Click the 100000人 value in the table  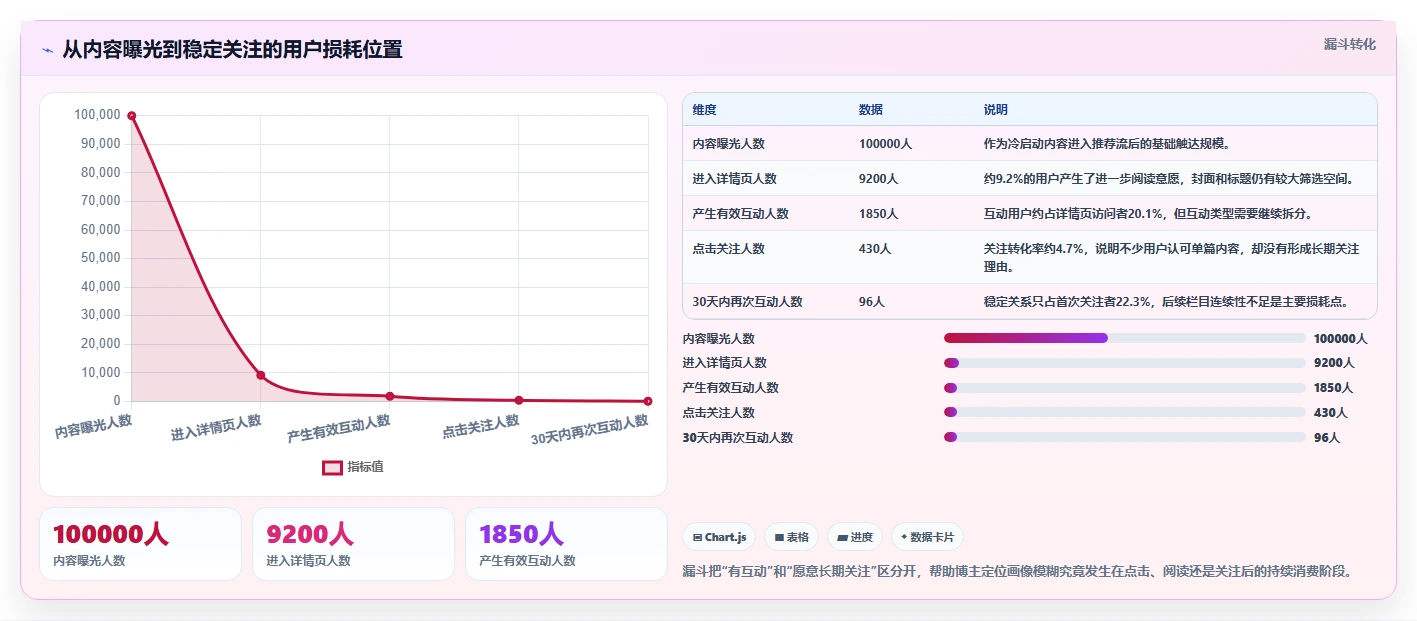point(885,144)
